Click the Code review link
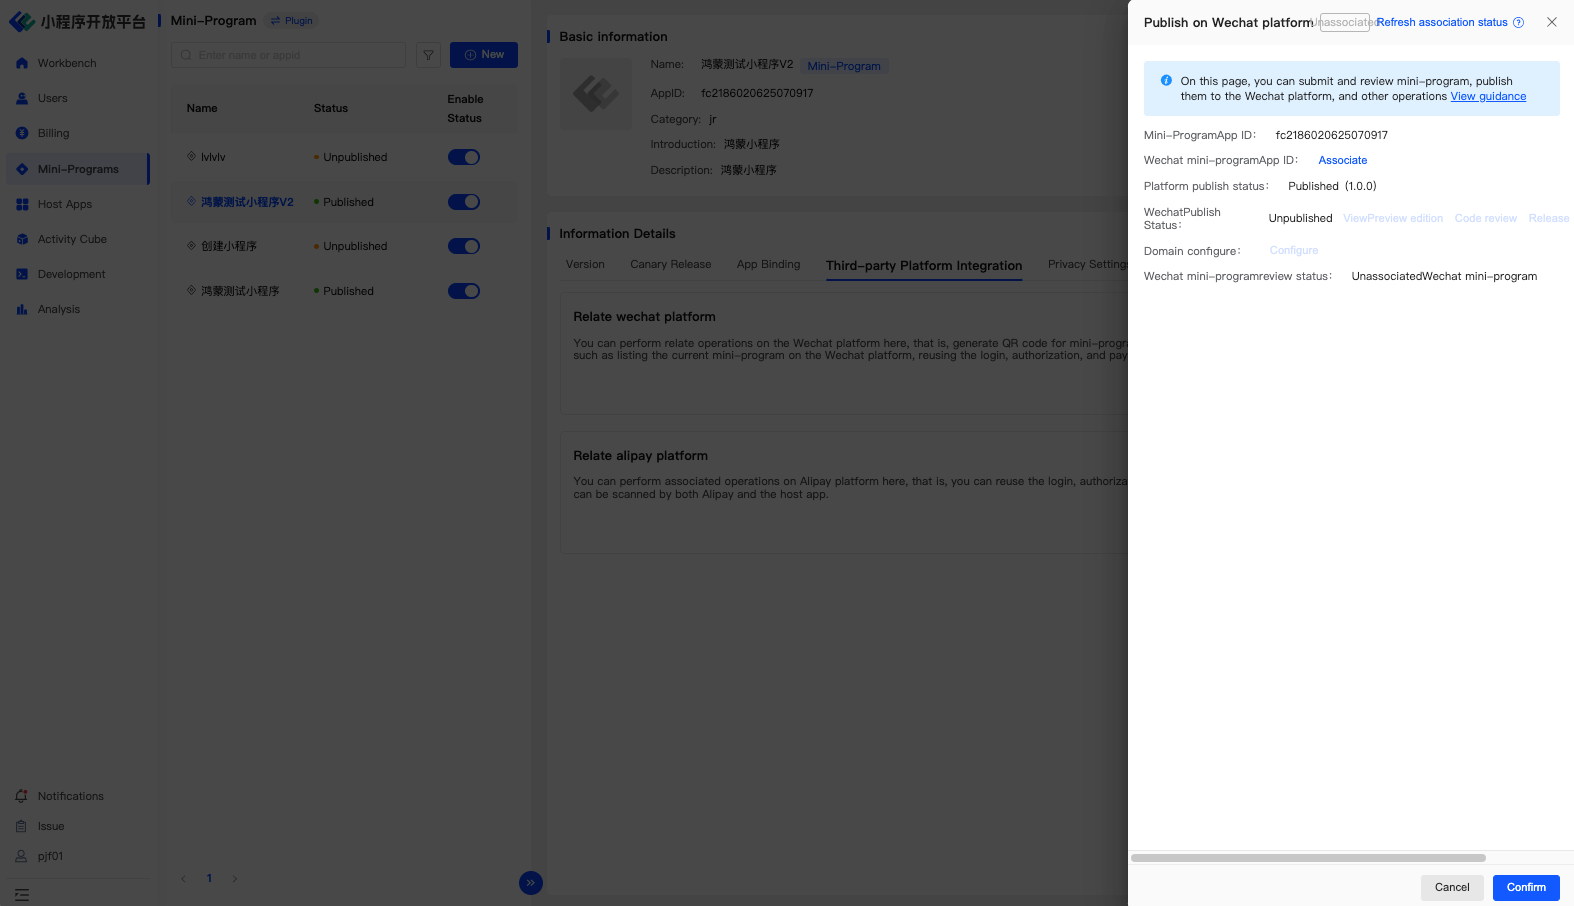The height and width of the screenshot is (906, 1574). point(1485,218)
